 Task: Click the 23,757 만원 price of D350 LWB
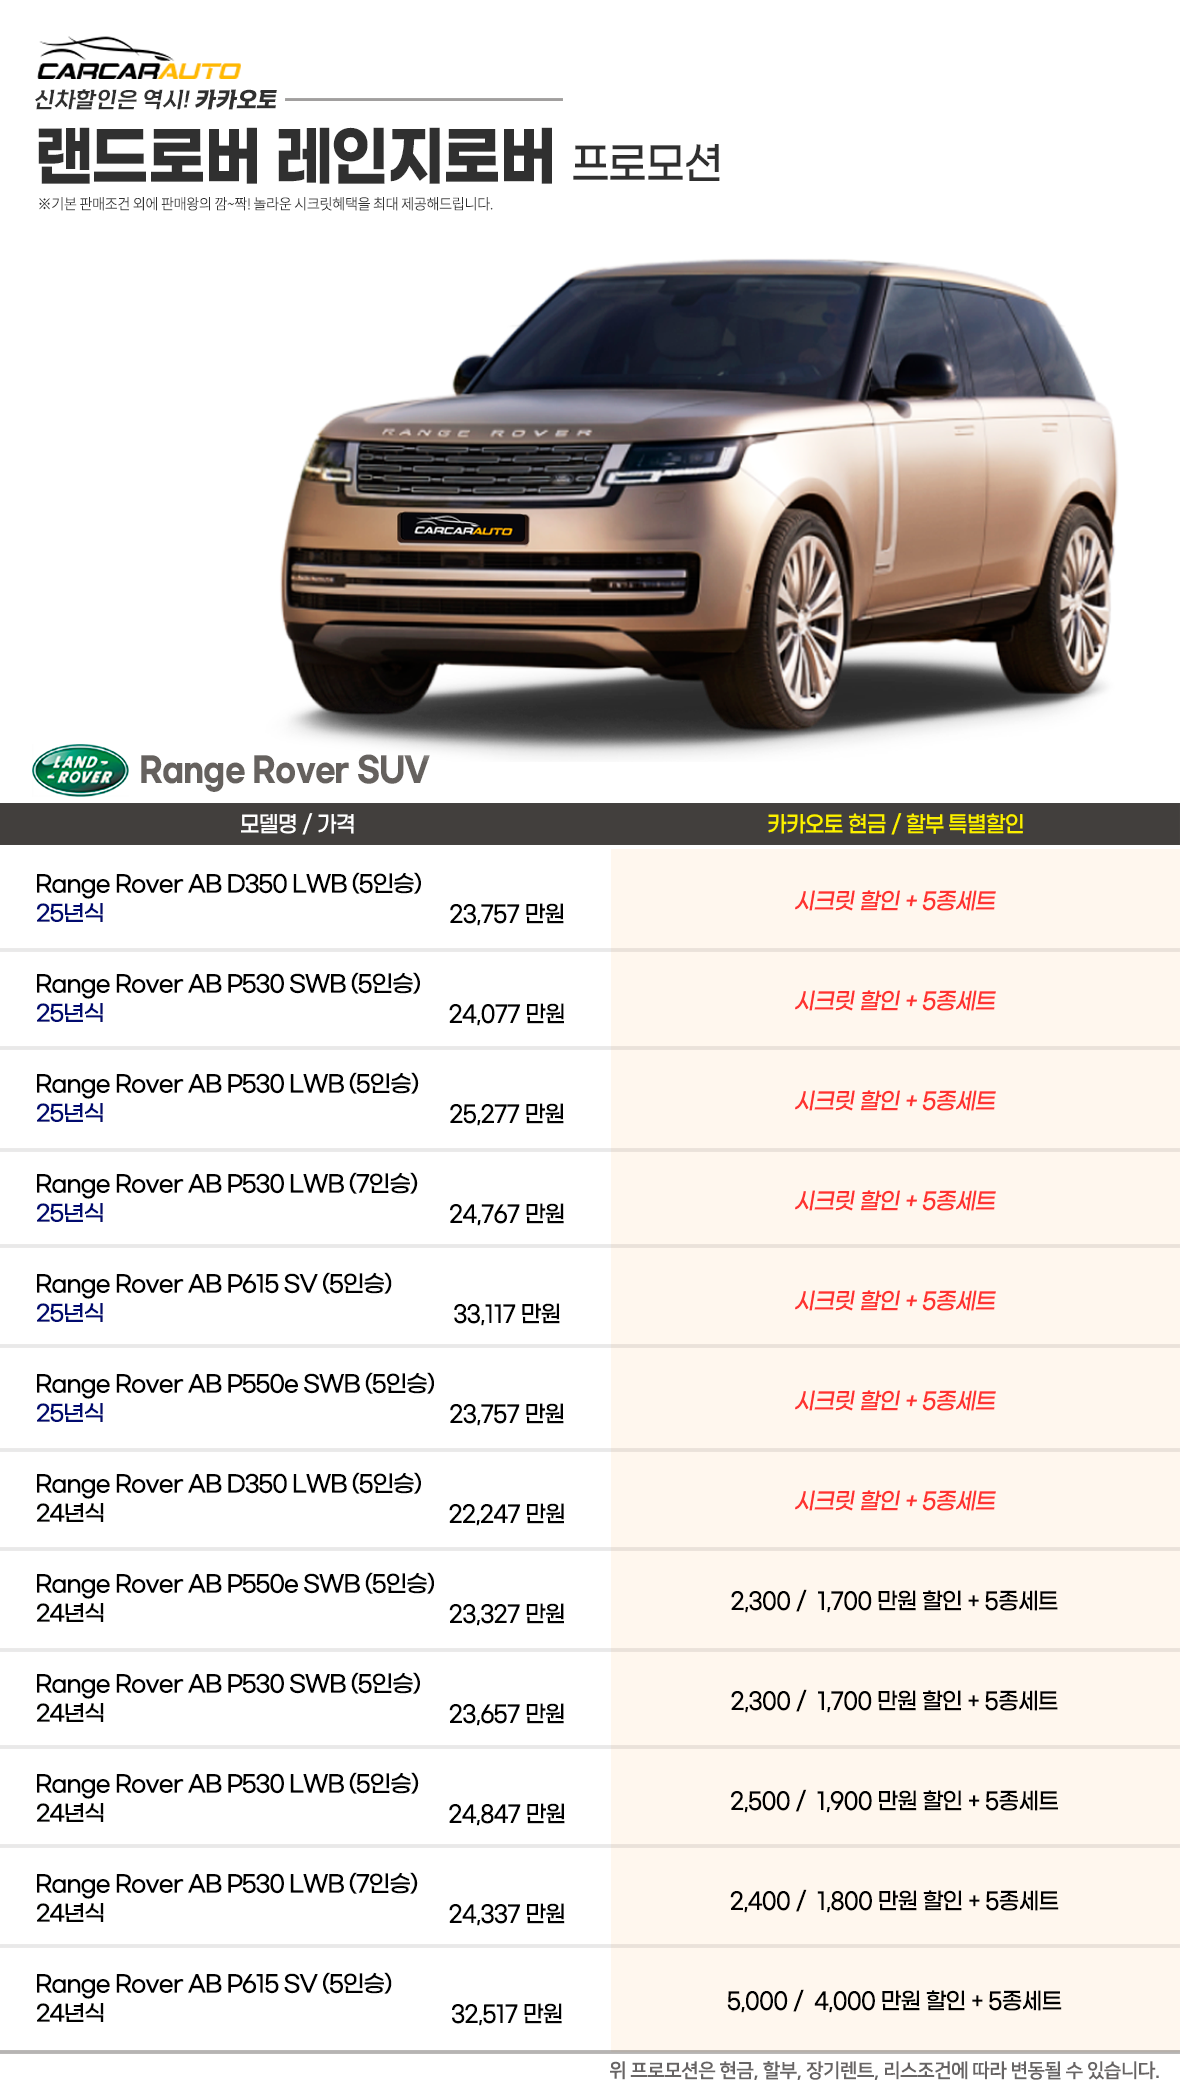pyautogui.click(x=507, y=914)
